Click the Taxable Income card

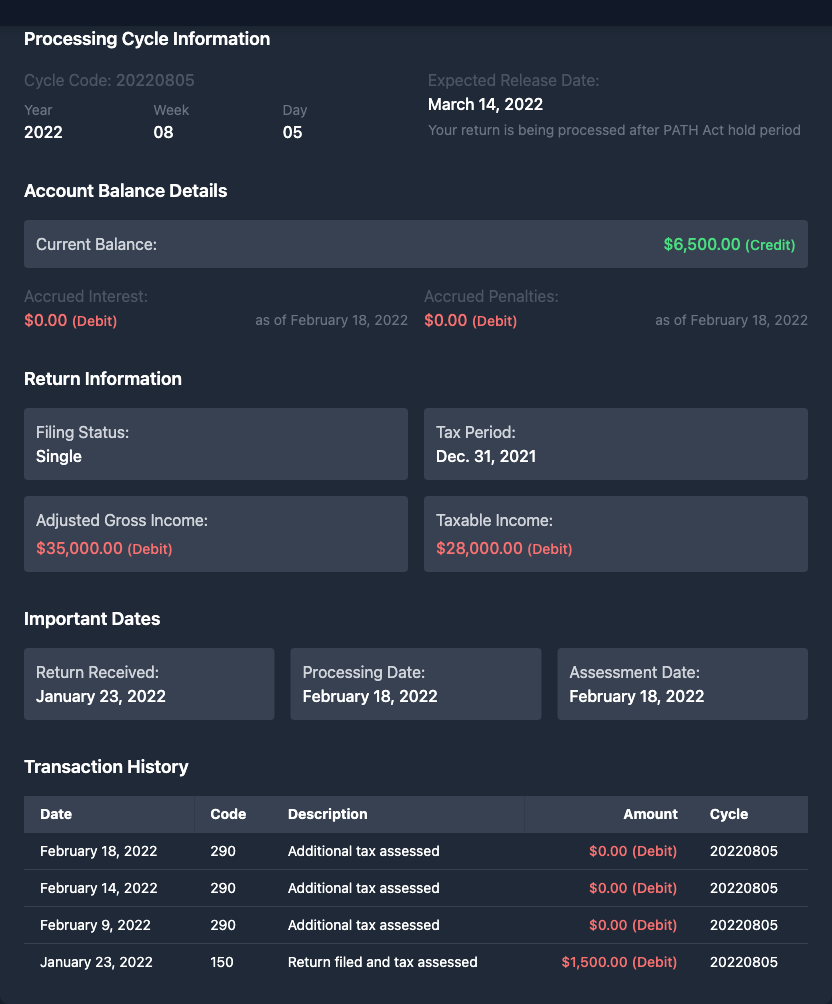[615, 534]
